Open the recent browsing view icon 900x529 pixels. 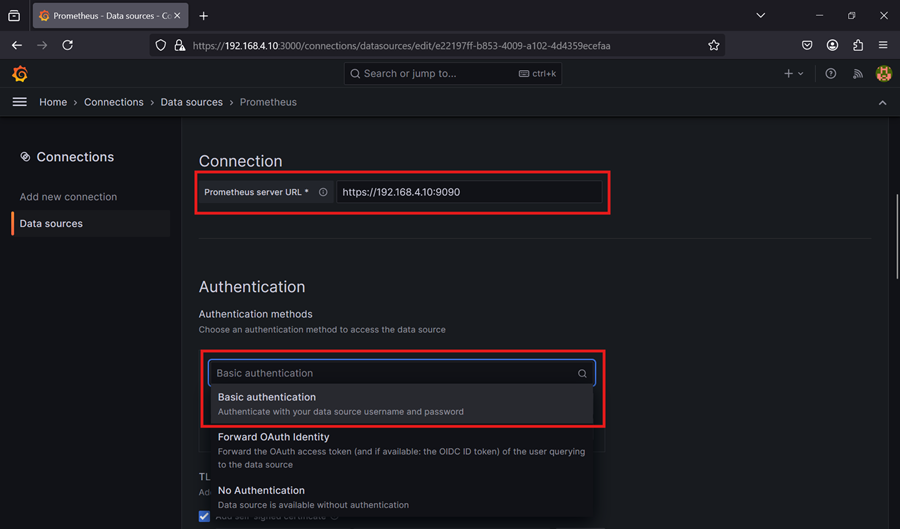pyautogui.click(x=14, y=16)
